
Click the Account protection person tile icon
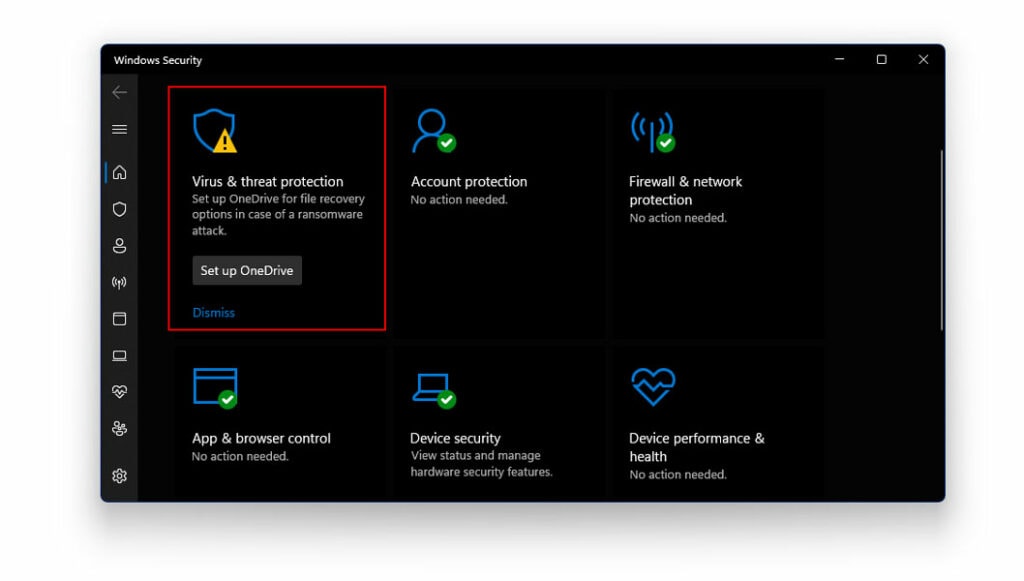434,131
